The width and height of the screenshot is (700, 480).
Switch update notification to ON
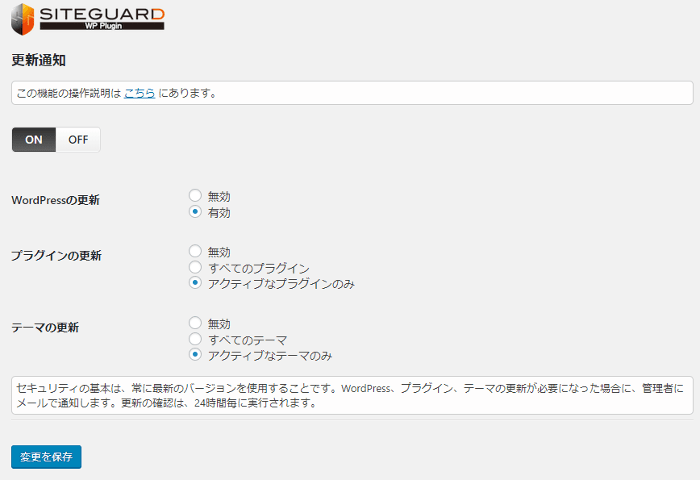34,140
